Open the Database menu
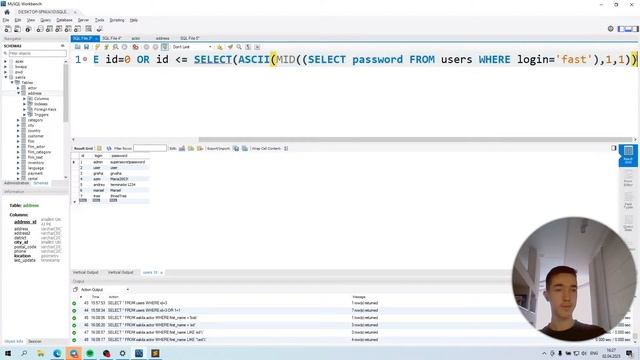Image resolution: width=640 pixels, height=360 pixels. [64, 20]
